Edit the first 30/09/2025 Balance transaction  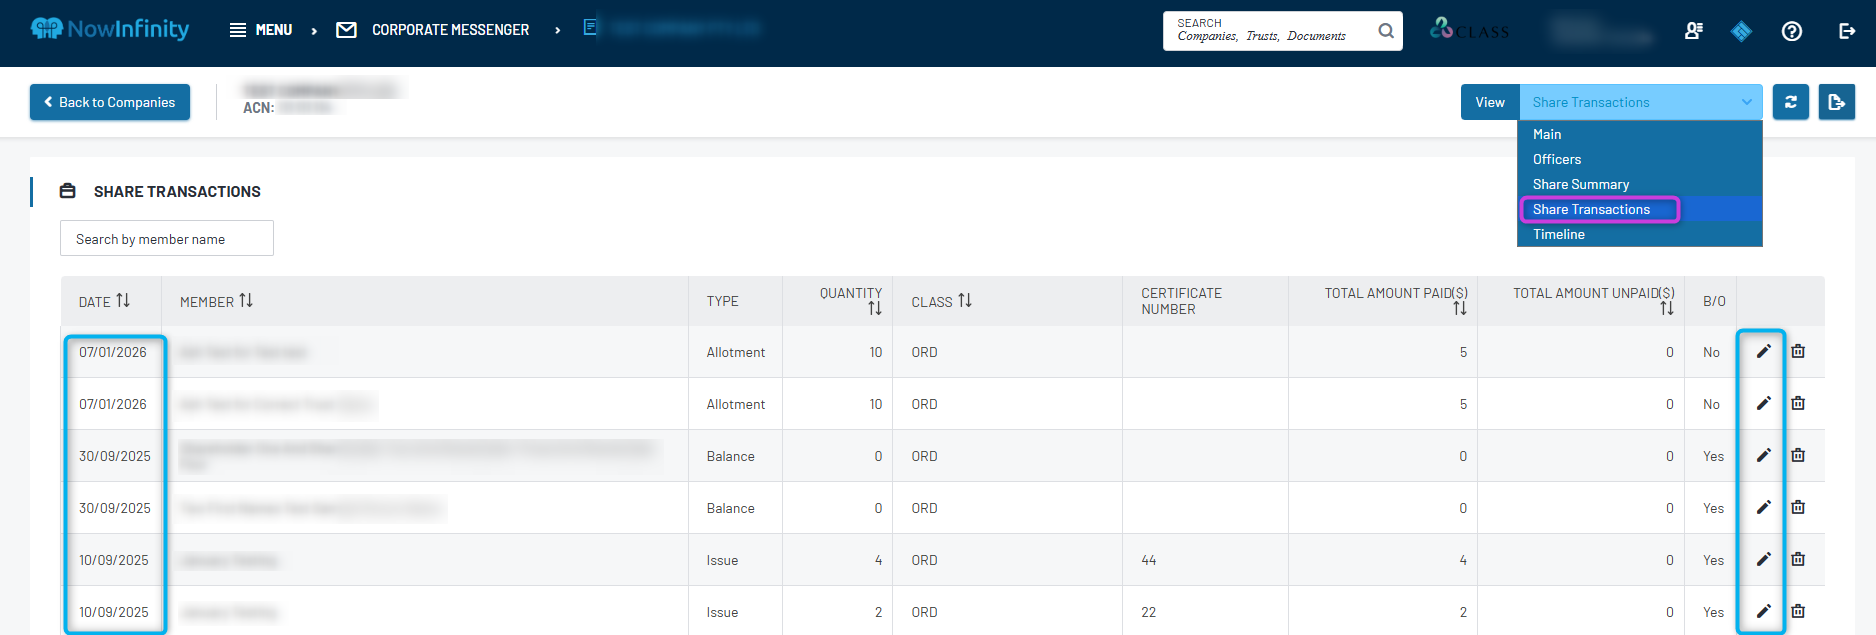[1763, 455]
